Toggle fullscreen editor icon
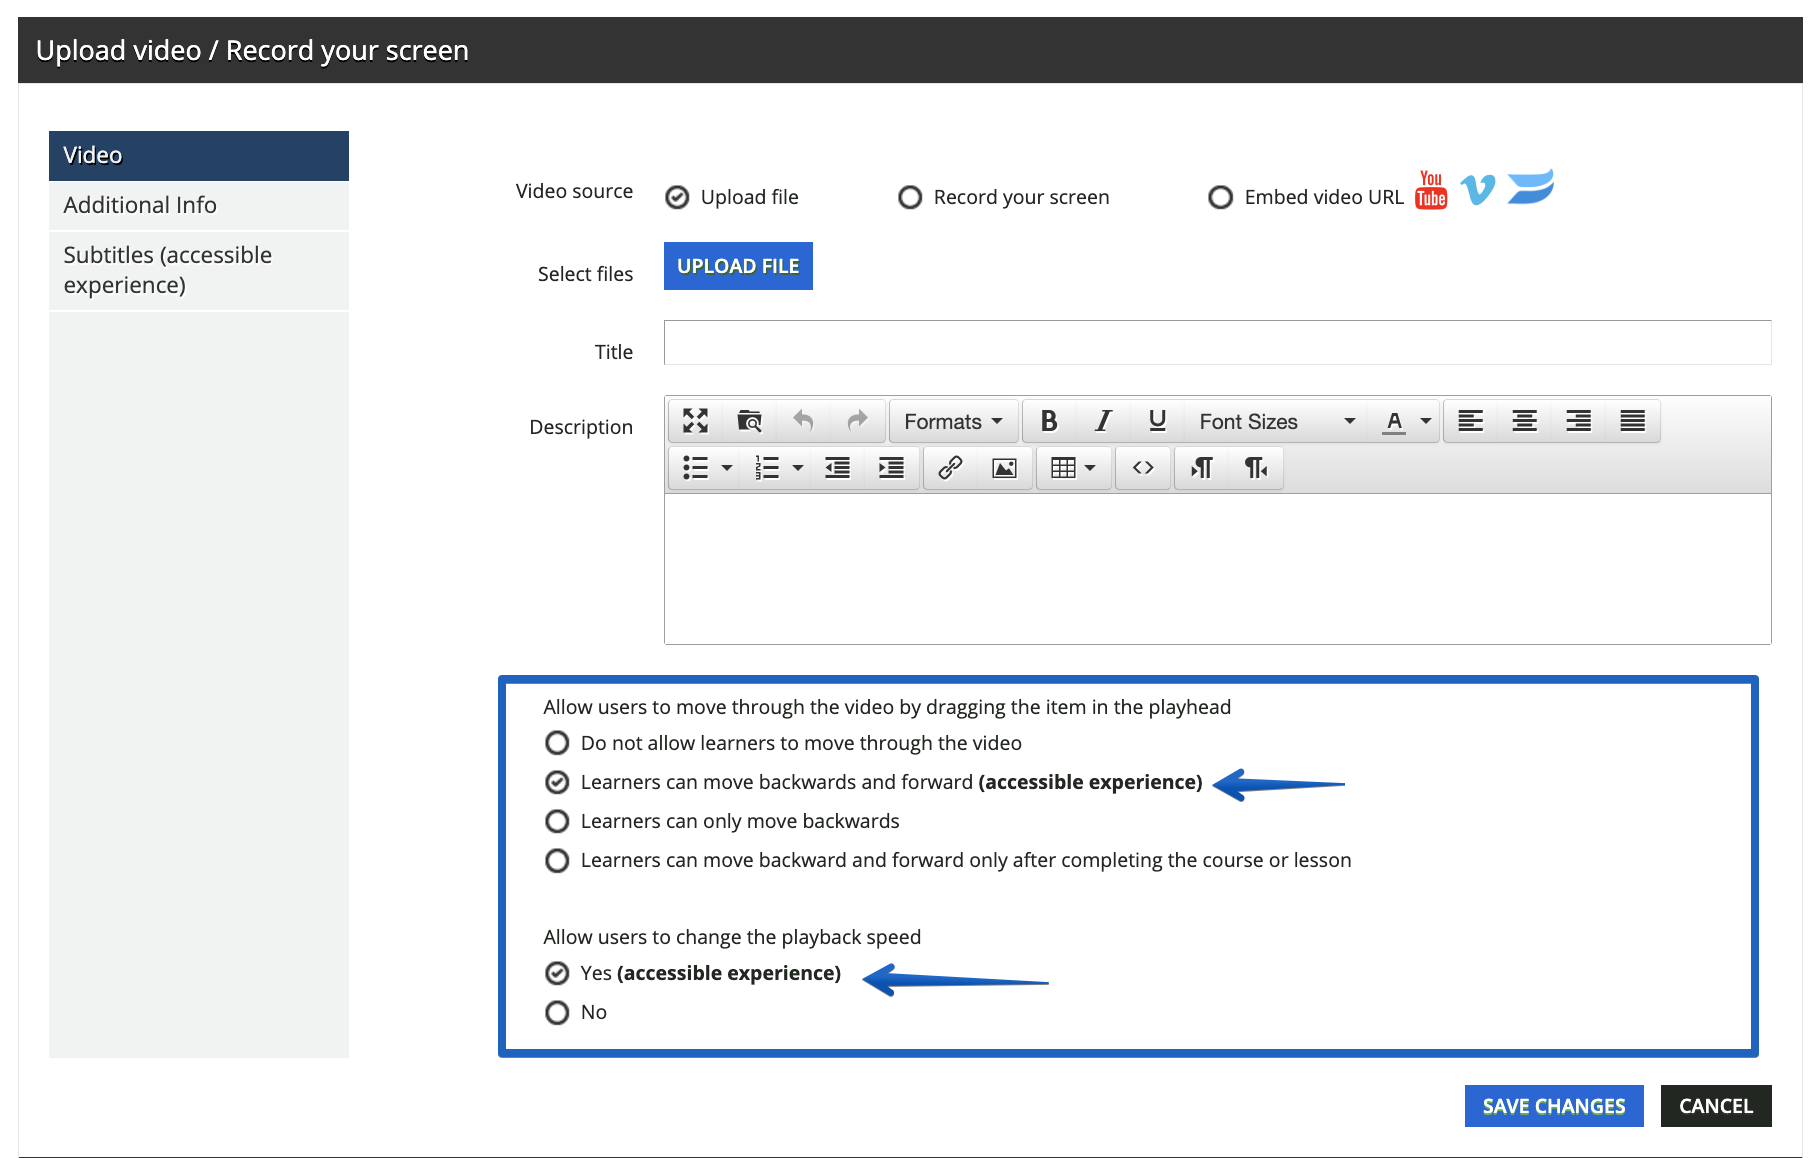 [695, 421]
